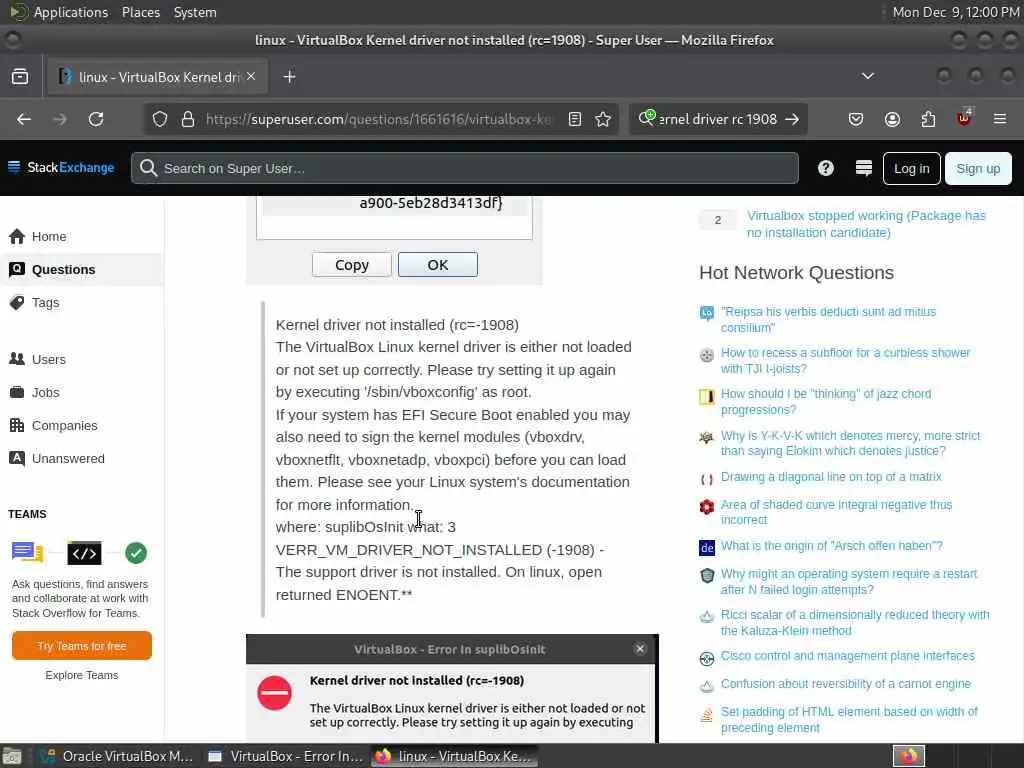Screen dimensions: 1024x768
Task: Open the Firefox hamburger menu
Action: point(1000,119)
